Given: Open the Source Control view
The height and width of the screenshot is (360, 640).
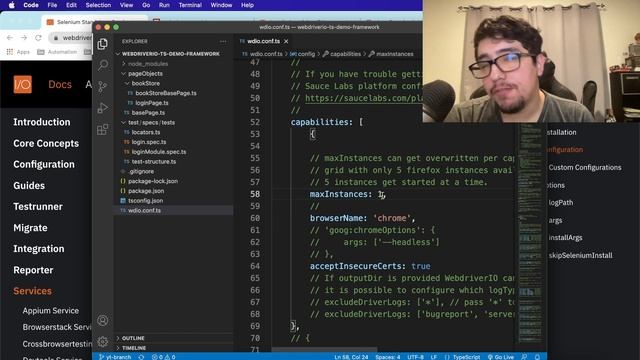Looking at the screenshot, I should (102, 87).
